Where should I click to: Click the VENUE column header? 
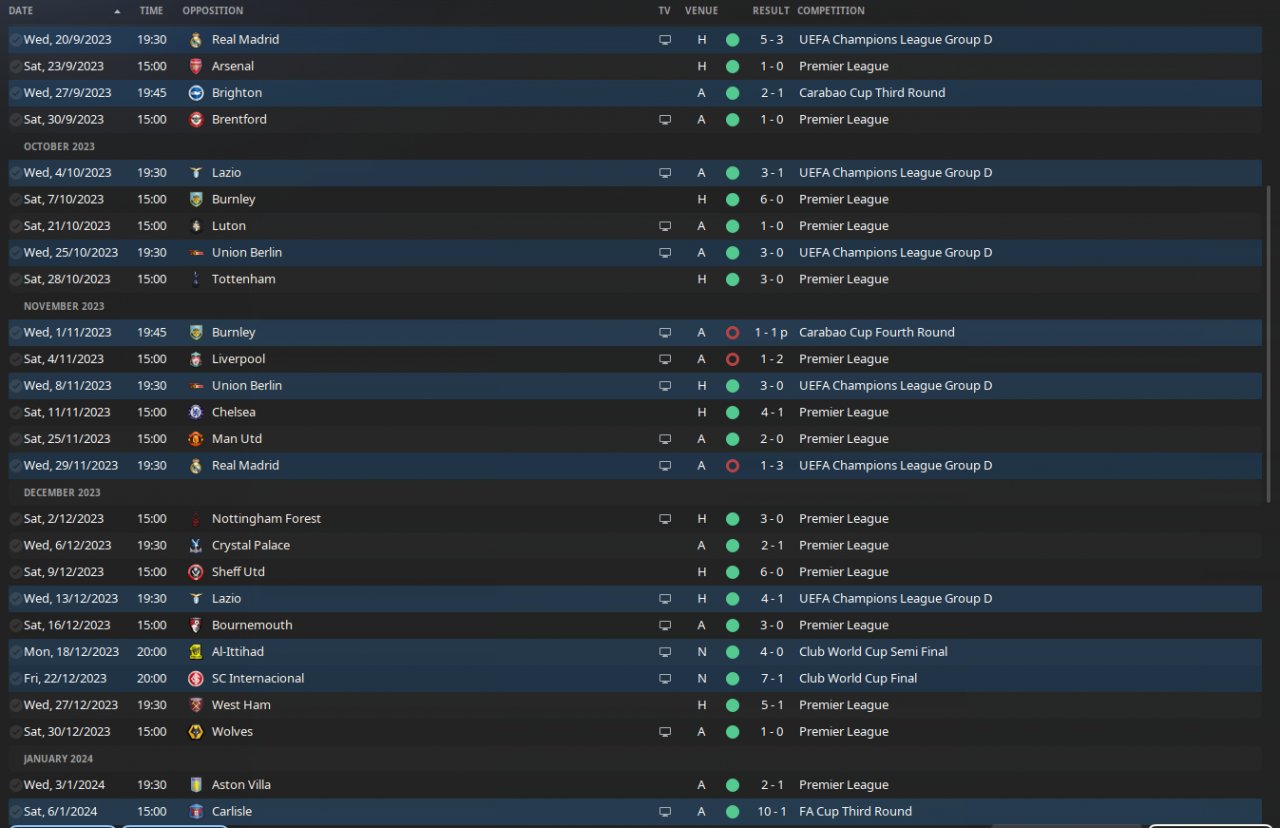(x=701, y=11)
